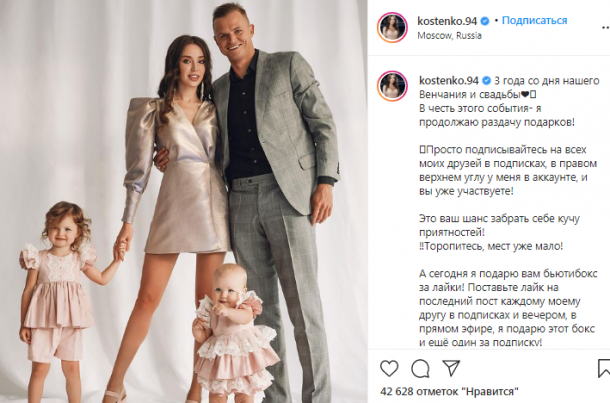Click Подписаться to follow account
610x403 pixels.
click(534, 20)
